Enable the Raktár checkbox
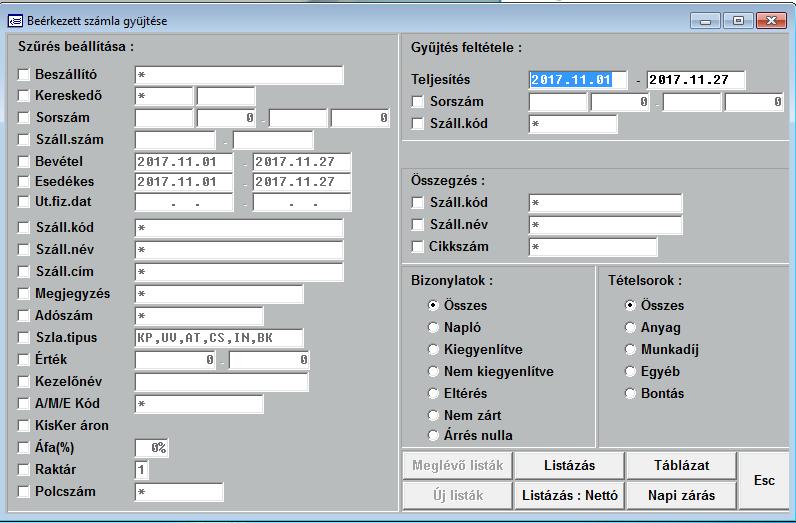Screen dimensions: 796x523 (x=24, y=469)
